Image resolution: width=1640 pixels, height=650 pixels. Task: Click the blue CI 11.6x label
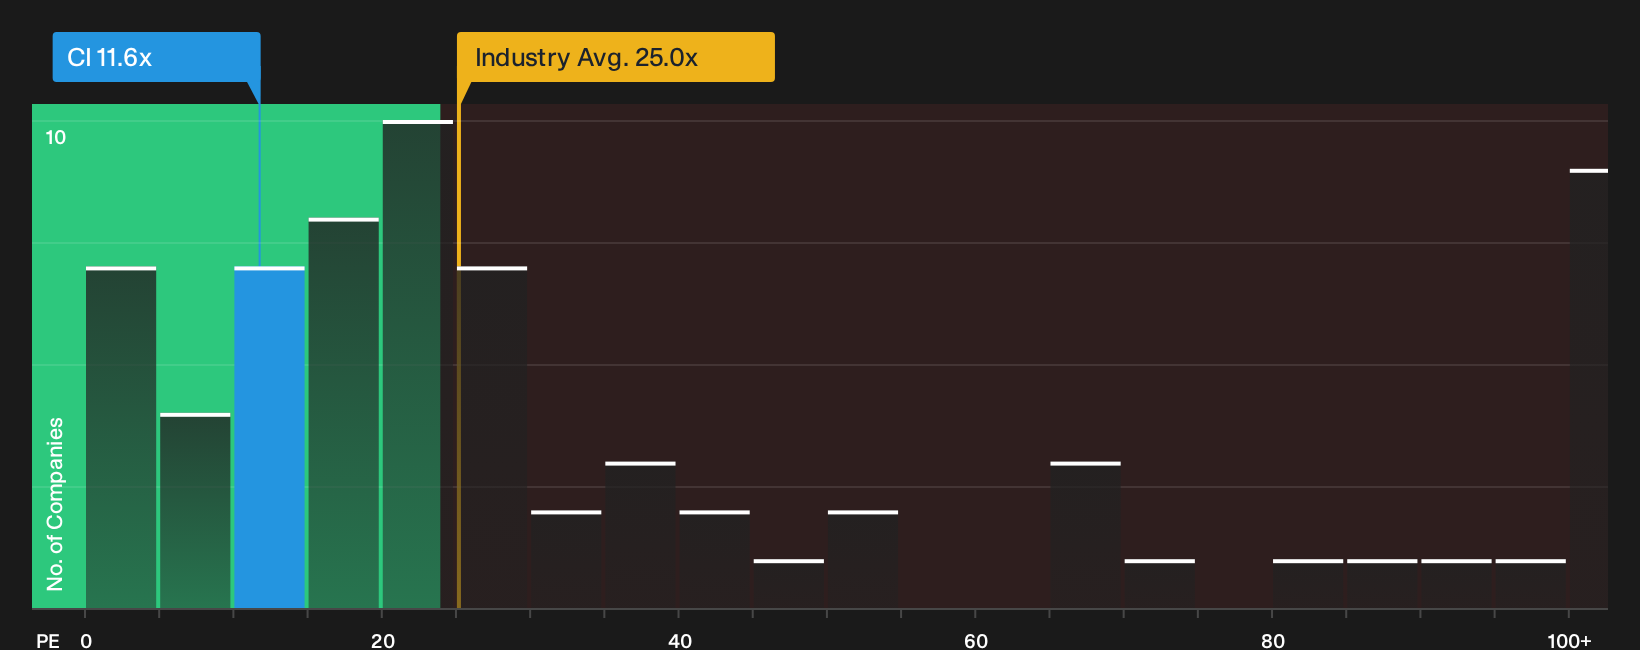156,57
